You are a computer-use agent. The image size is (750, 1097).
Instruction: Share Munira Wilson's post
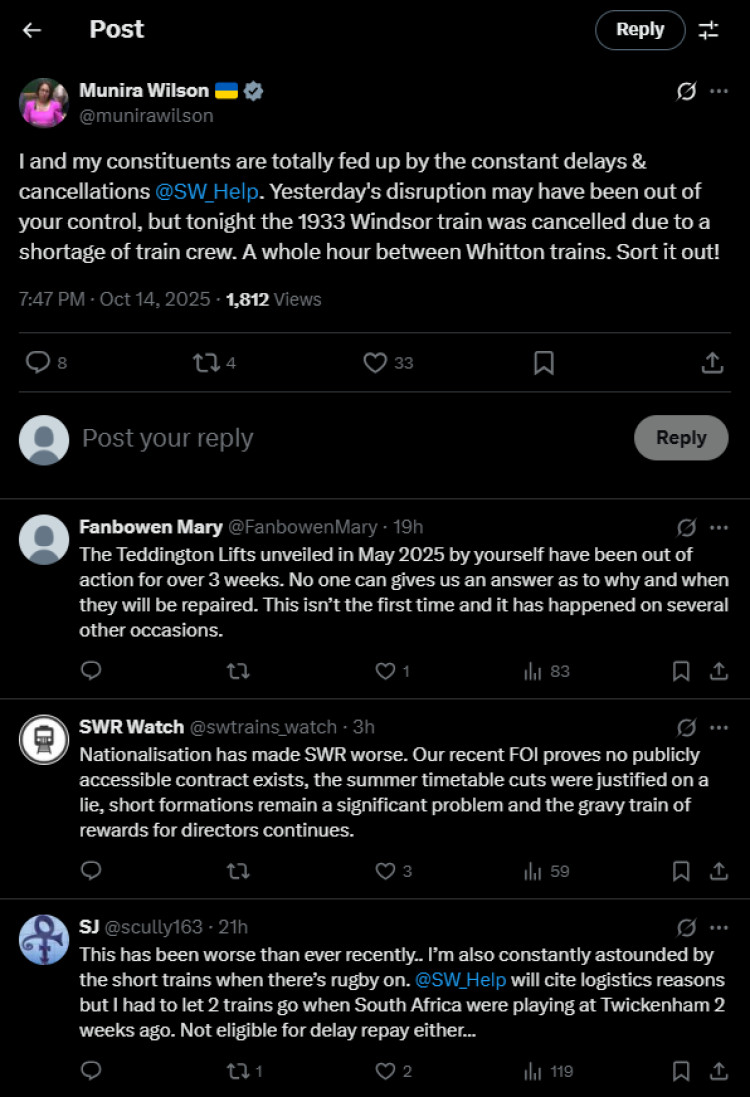(x=712, y=362)
